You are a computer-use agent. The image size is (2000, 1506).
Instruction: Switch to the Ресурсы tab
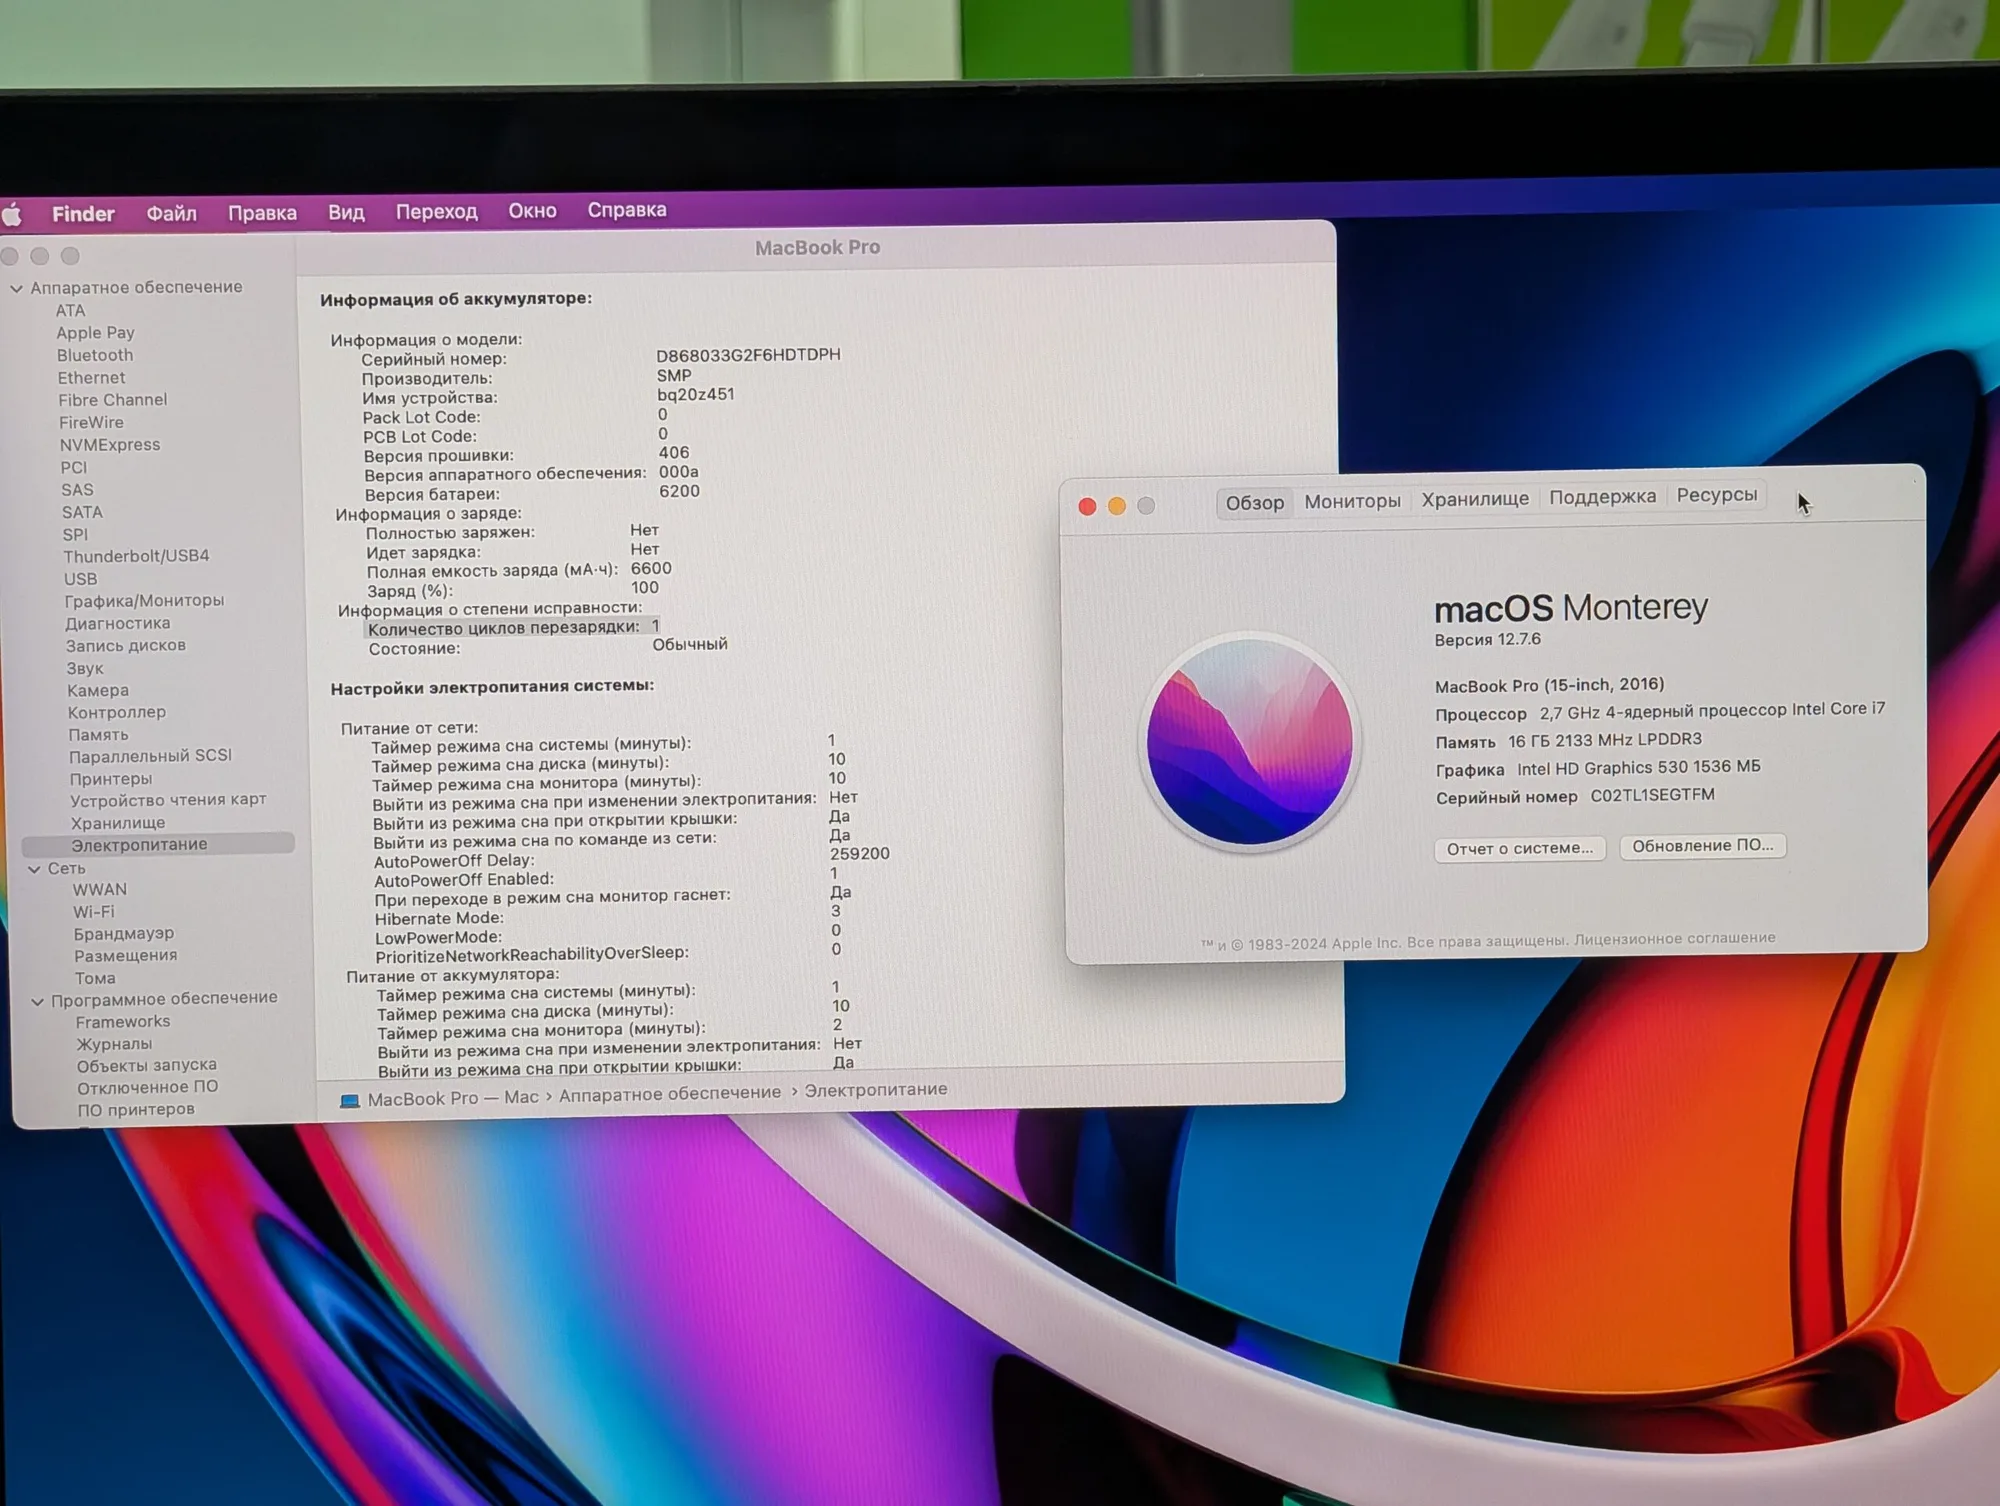pos(1716,494)
